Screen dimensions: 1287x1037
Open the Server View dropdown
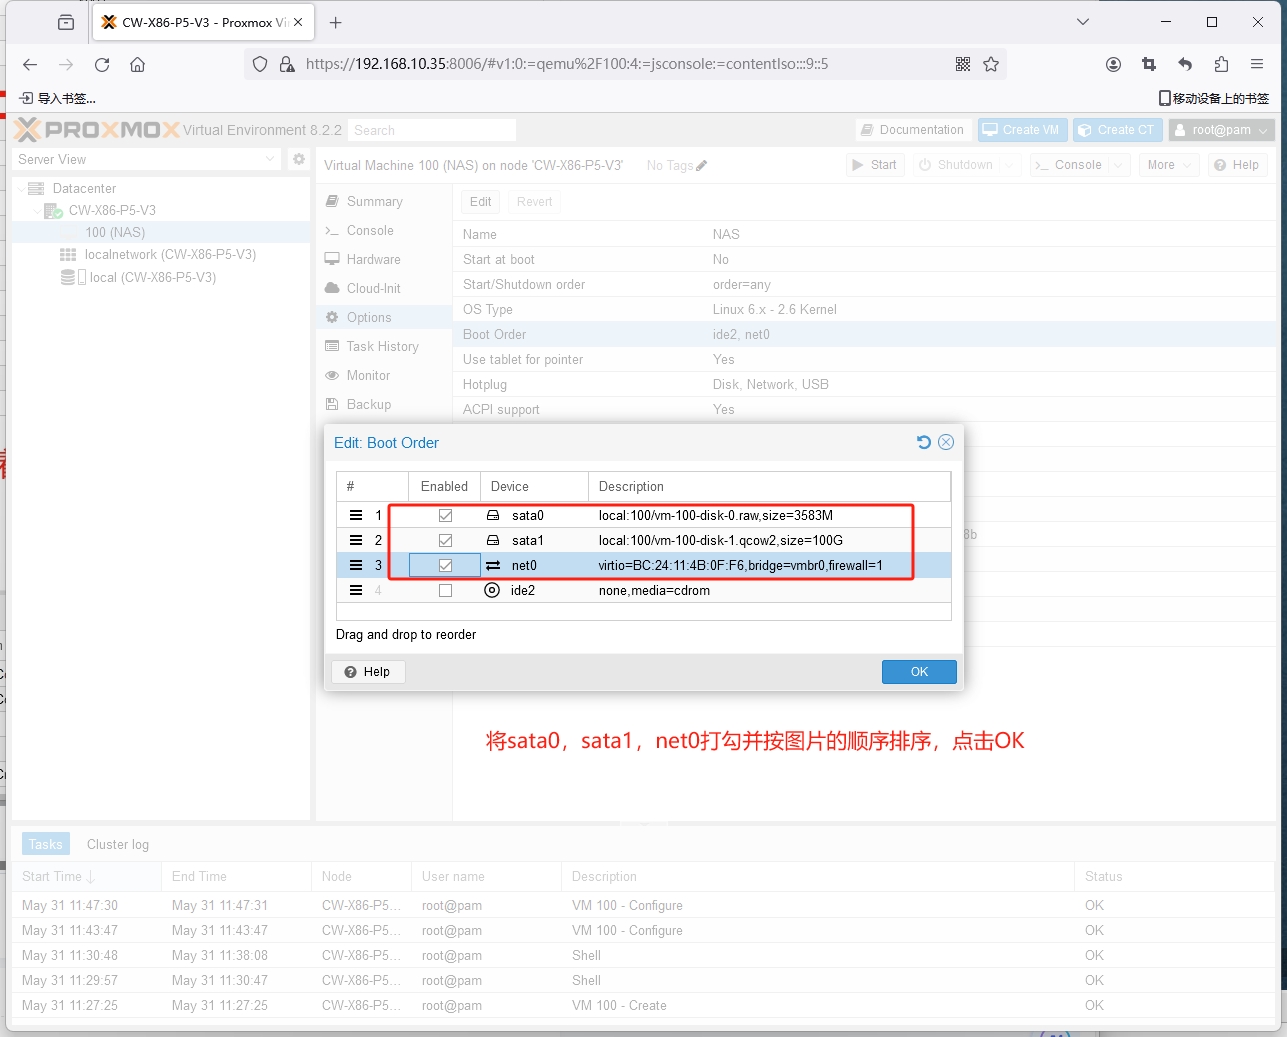click(x=146, y=159)
